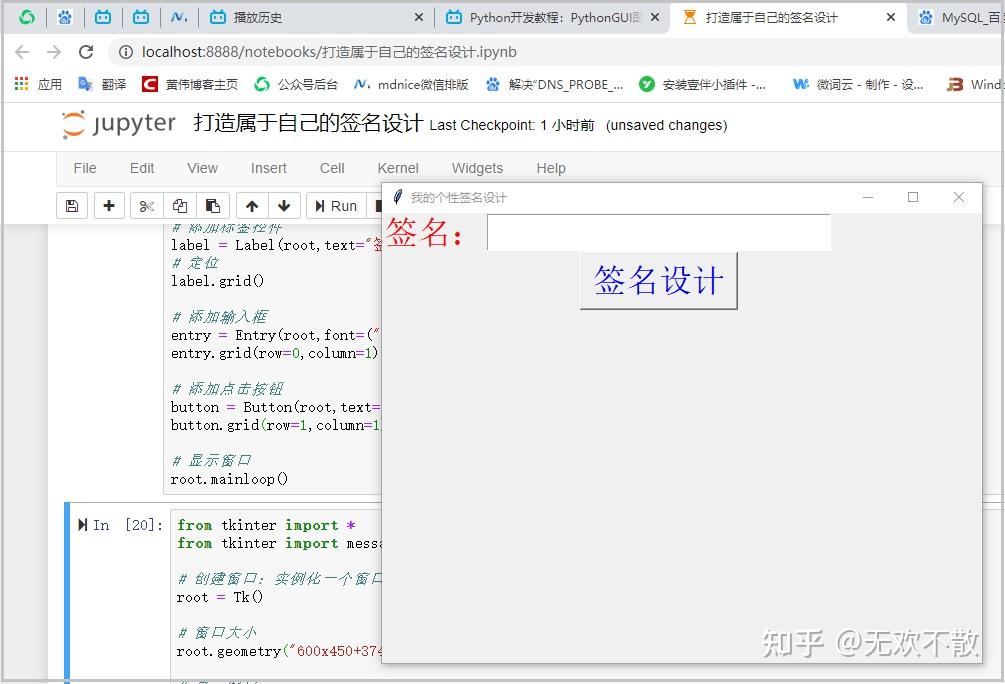The height and width of the screenshot is (684, 1005).
Task: Open the Kernel menu
Action: [x=398, y=168]
